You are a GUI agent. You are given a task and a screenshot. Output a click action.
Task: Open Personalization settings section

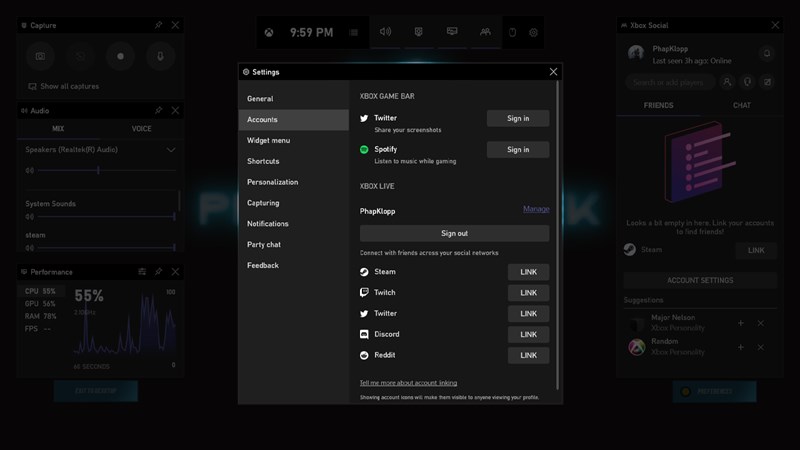pos(293,182)
